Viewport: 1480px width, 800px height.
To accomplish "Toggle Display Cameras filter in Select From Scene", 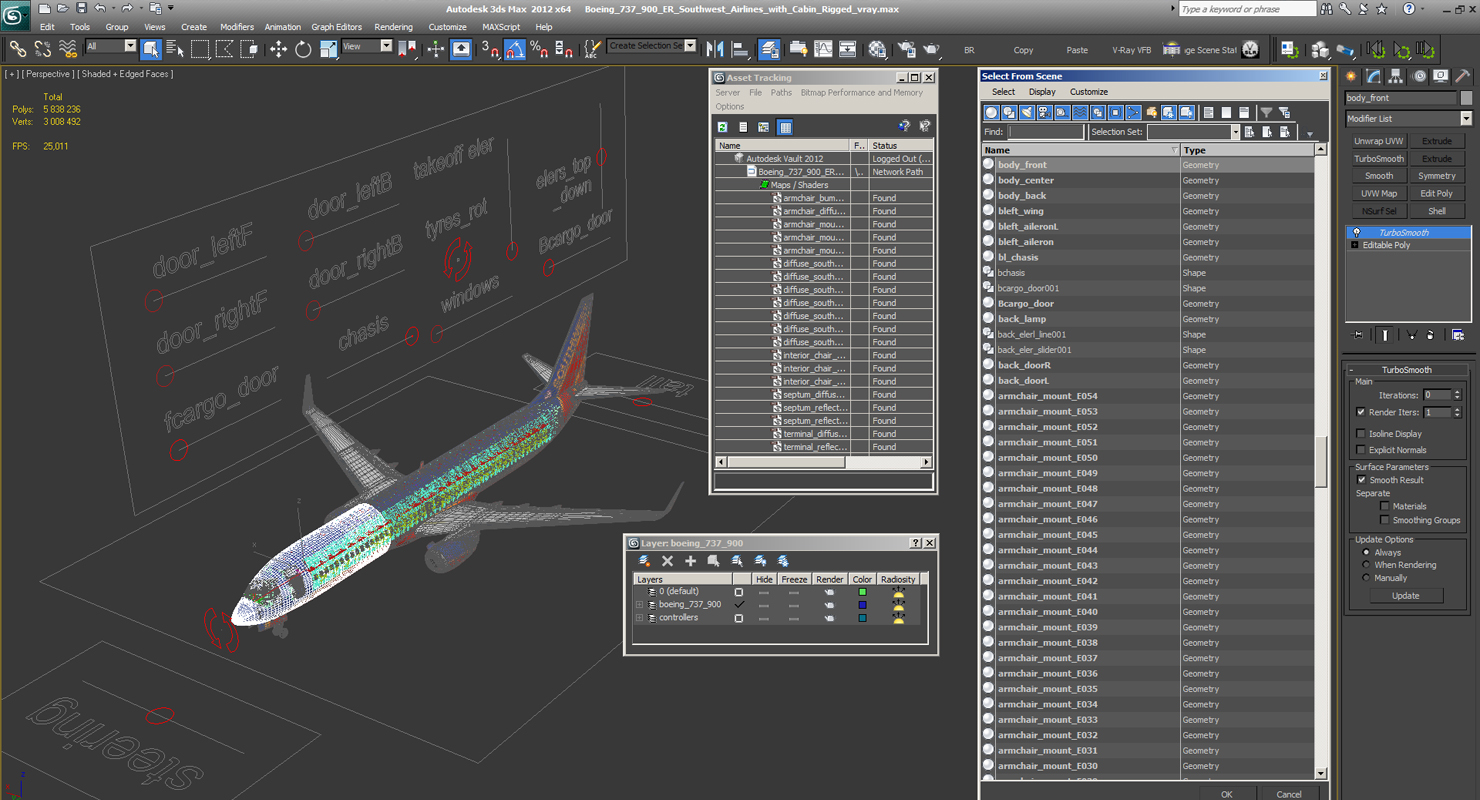I will click(1045, 113).
